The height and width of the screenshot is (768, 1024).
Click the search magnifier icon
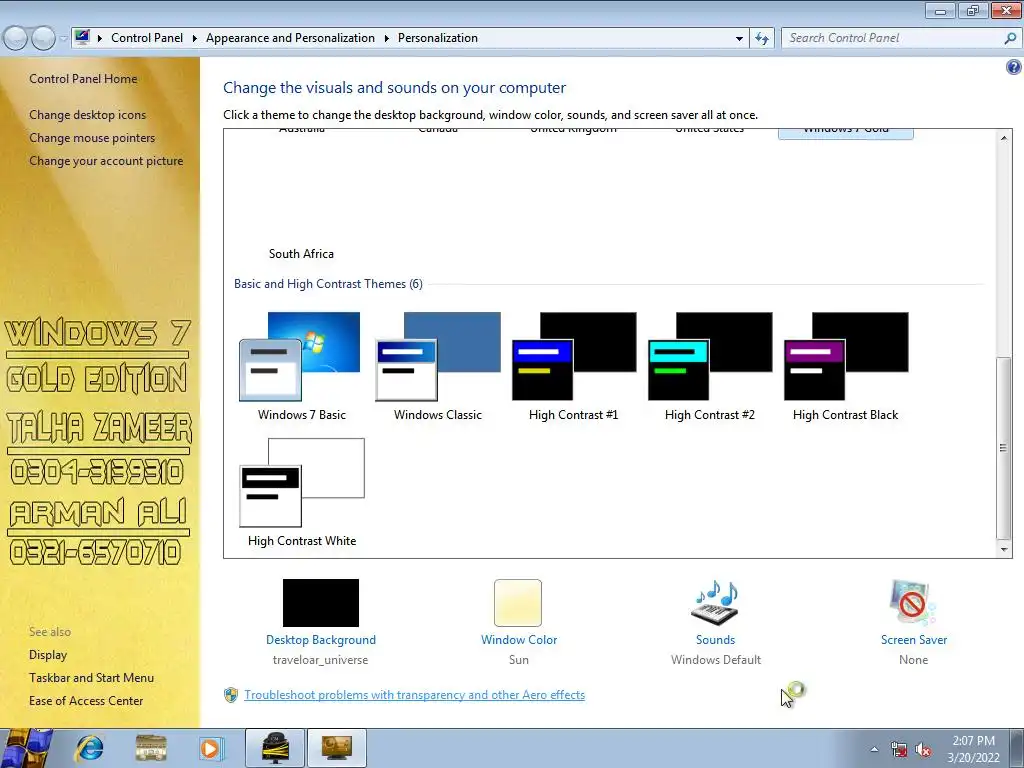tap(1010, 39)
